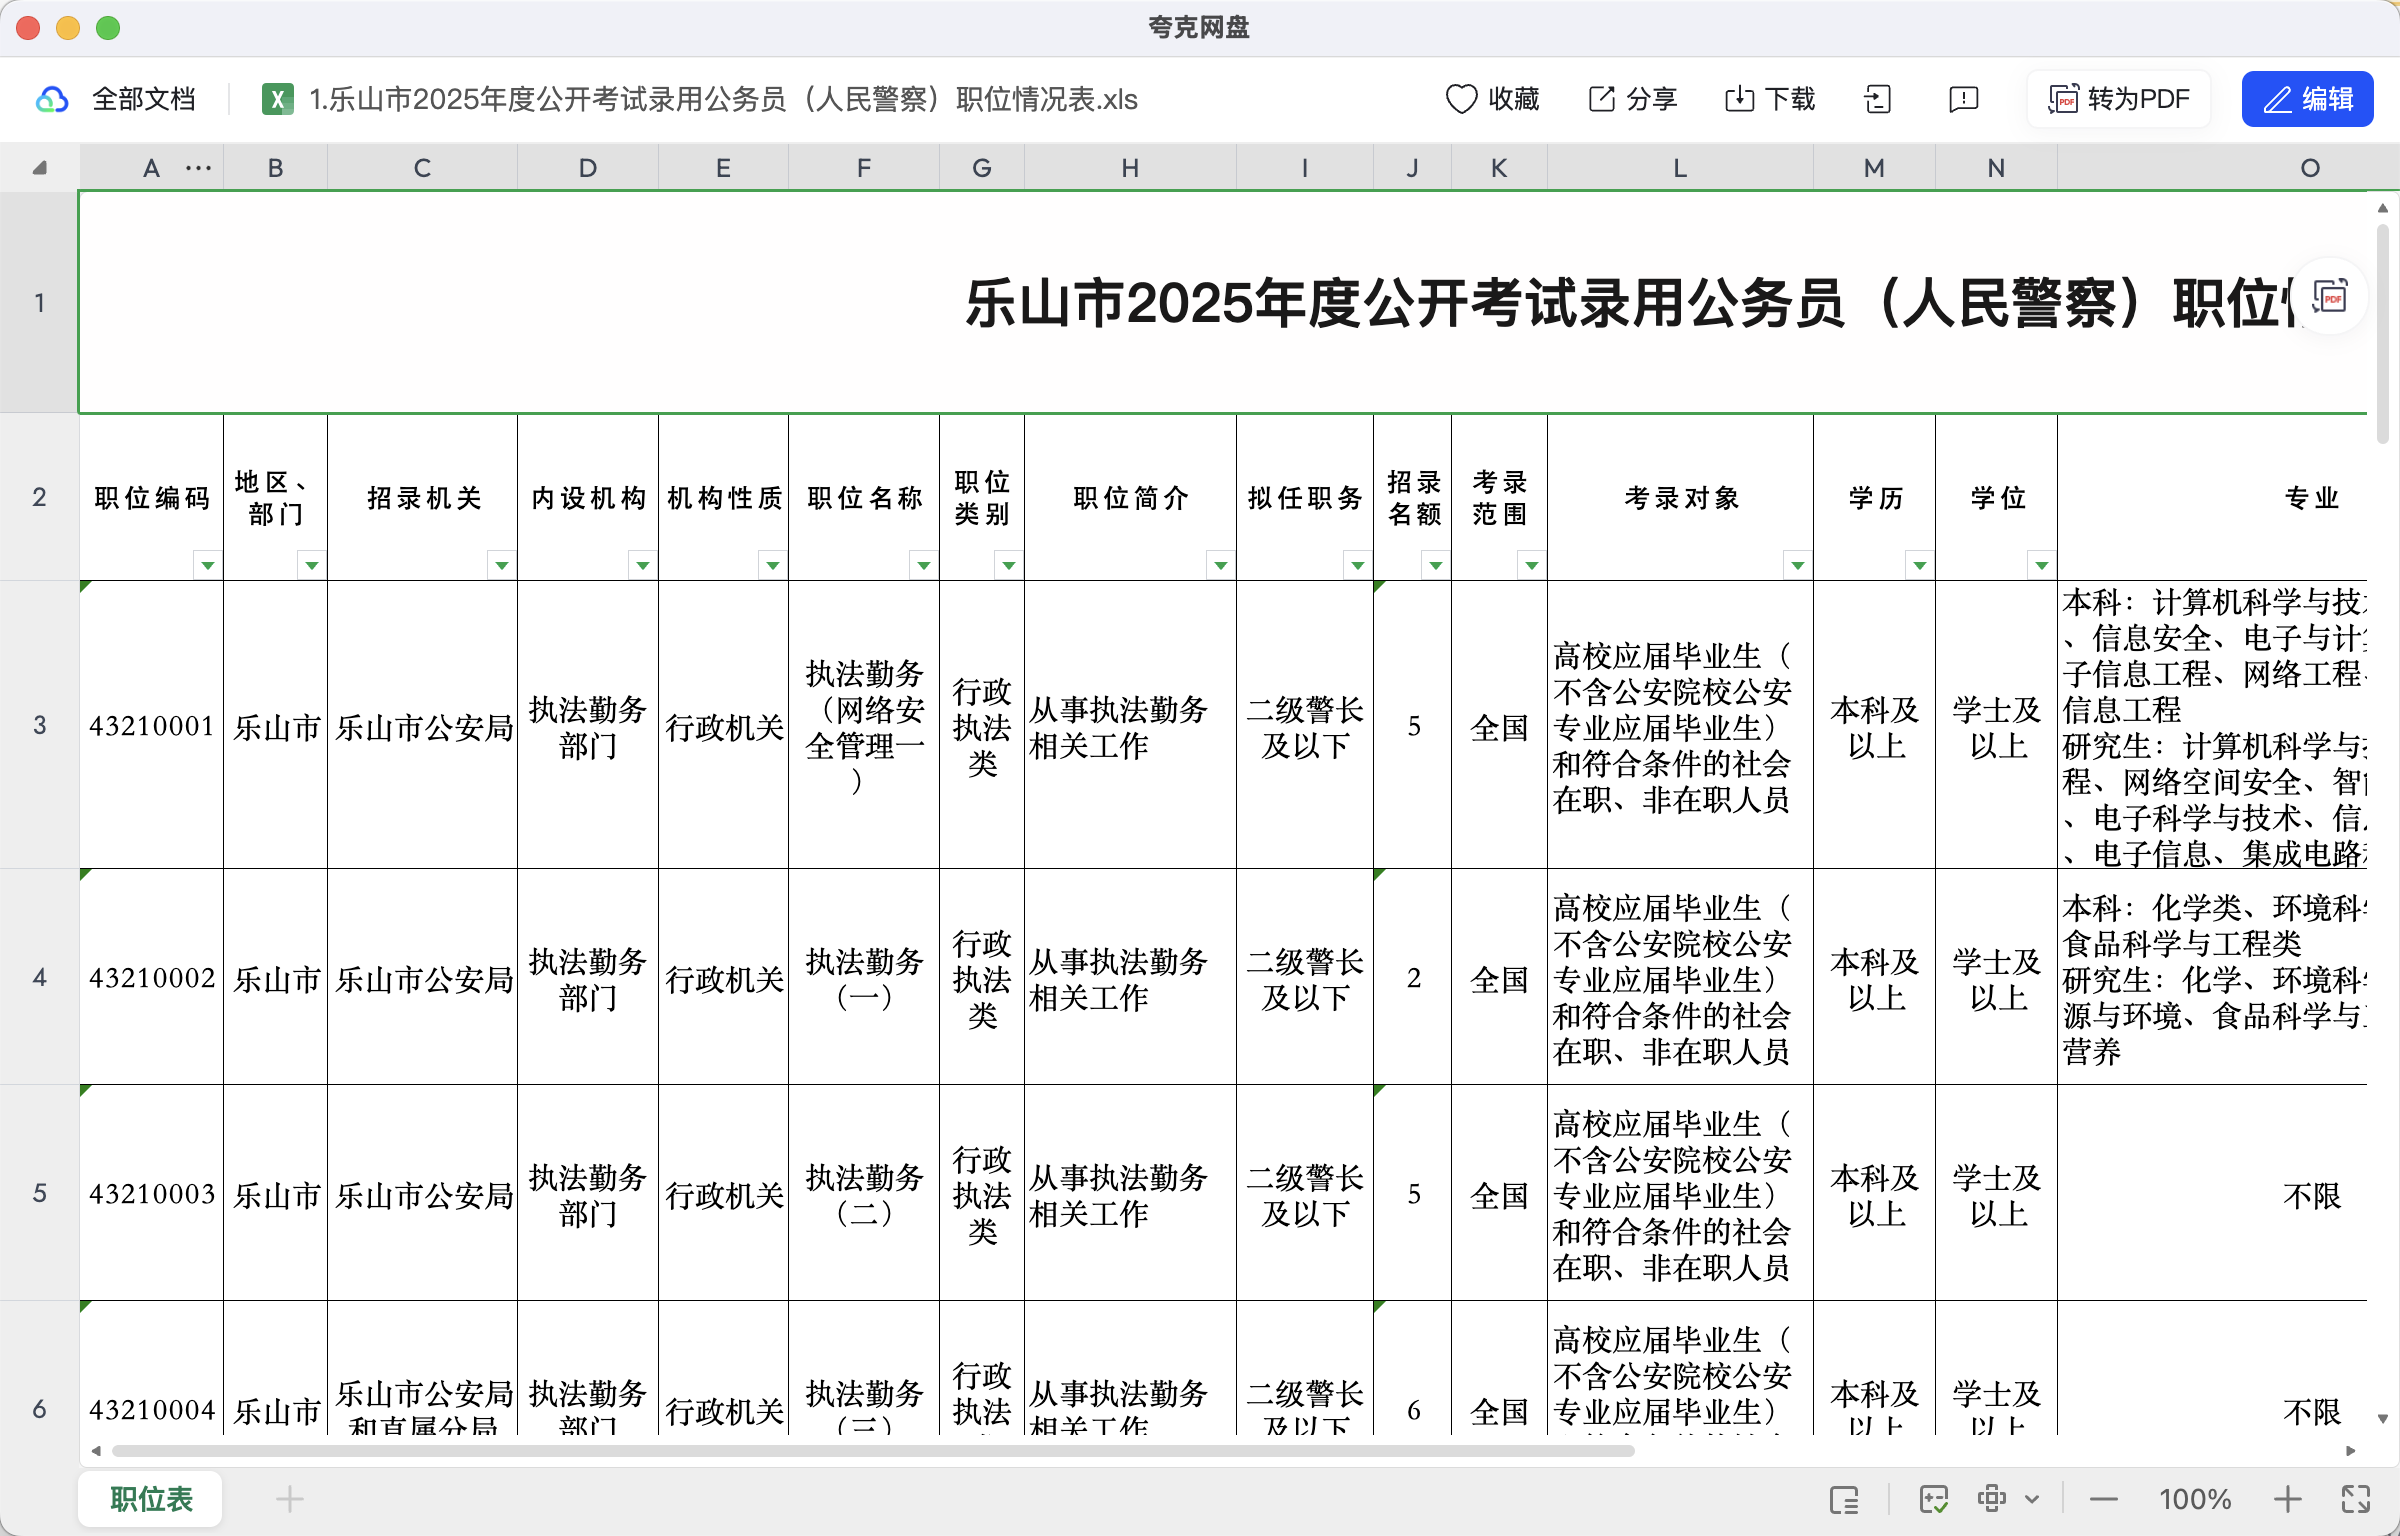Click the Quark cloud drive logo
Viewport: 2400px width, 1536px height.
point(53,99)
